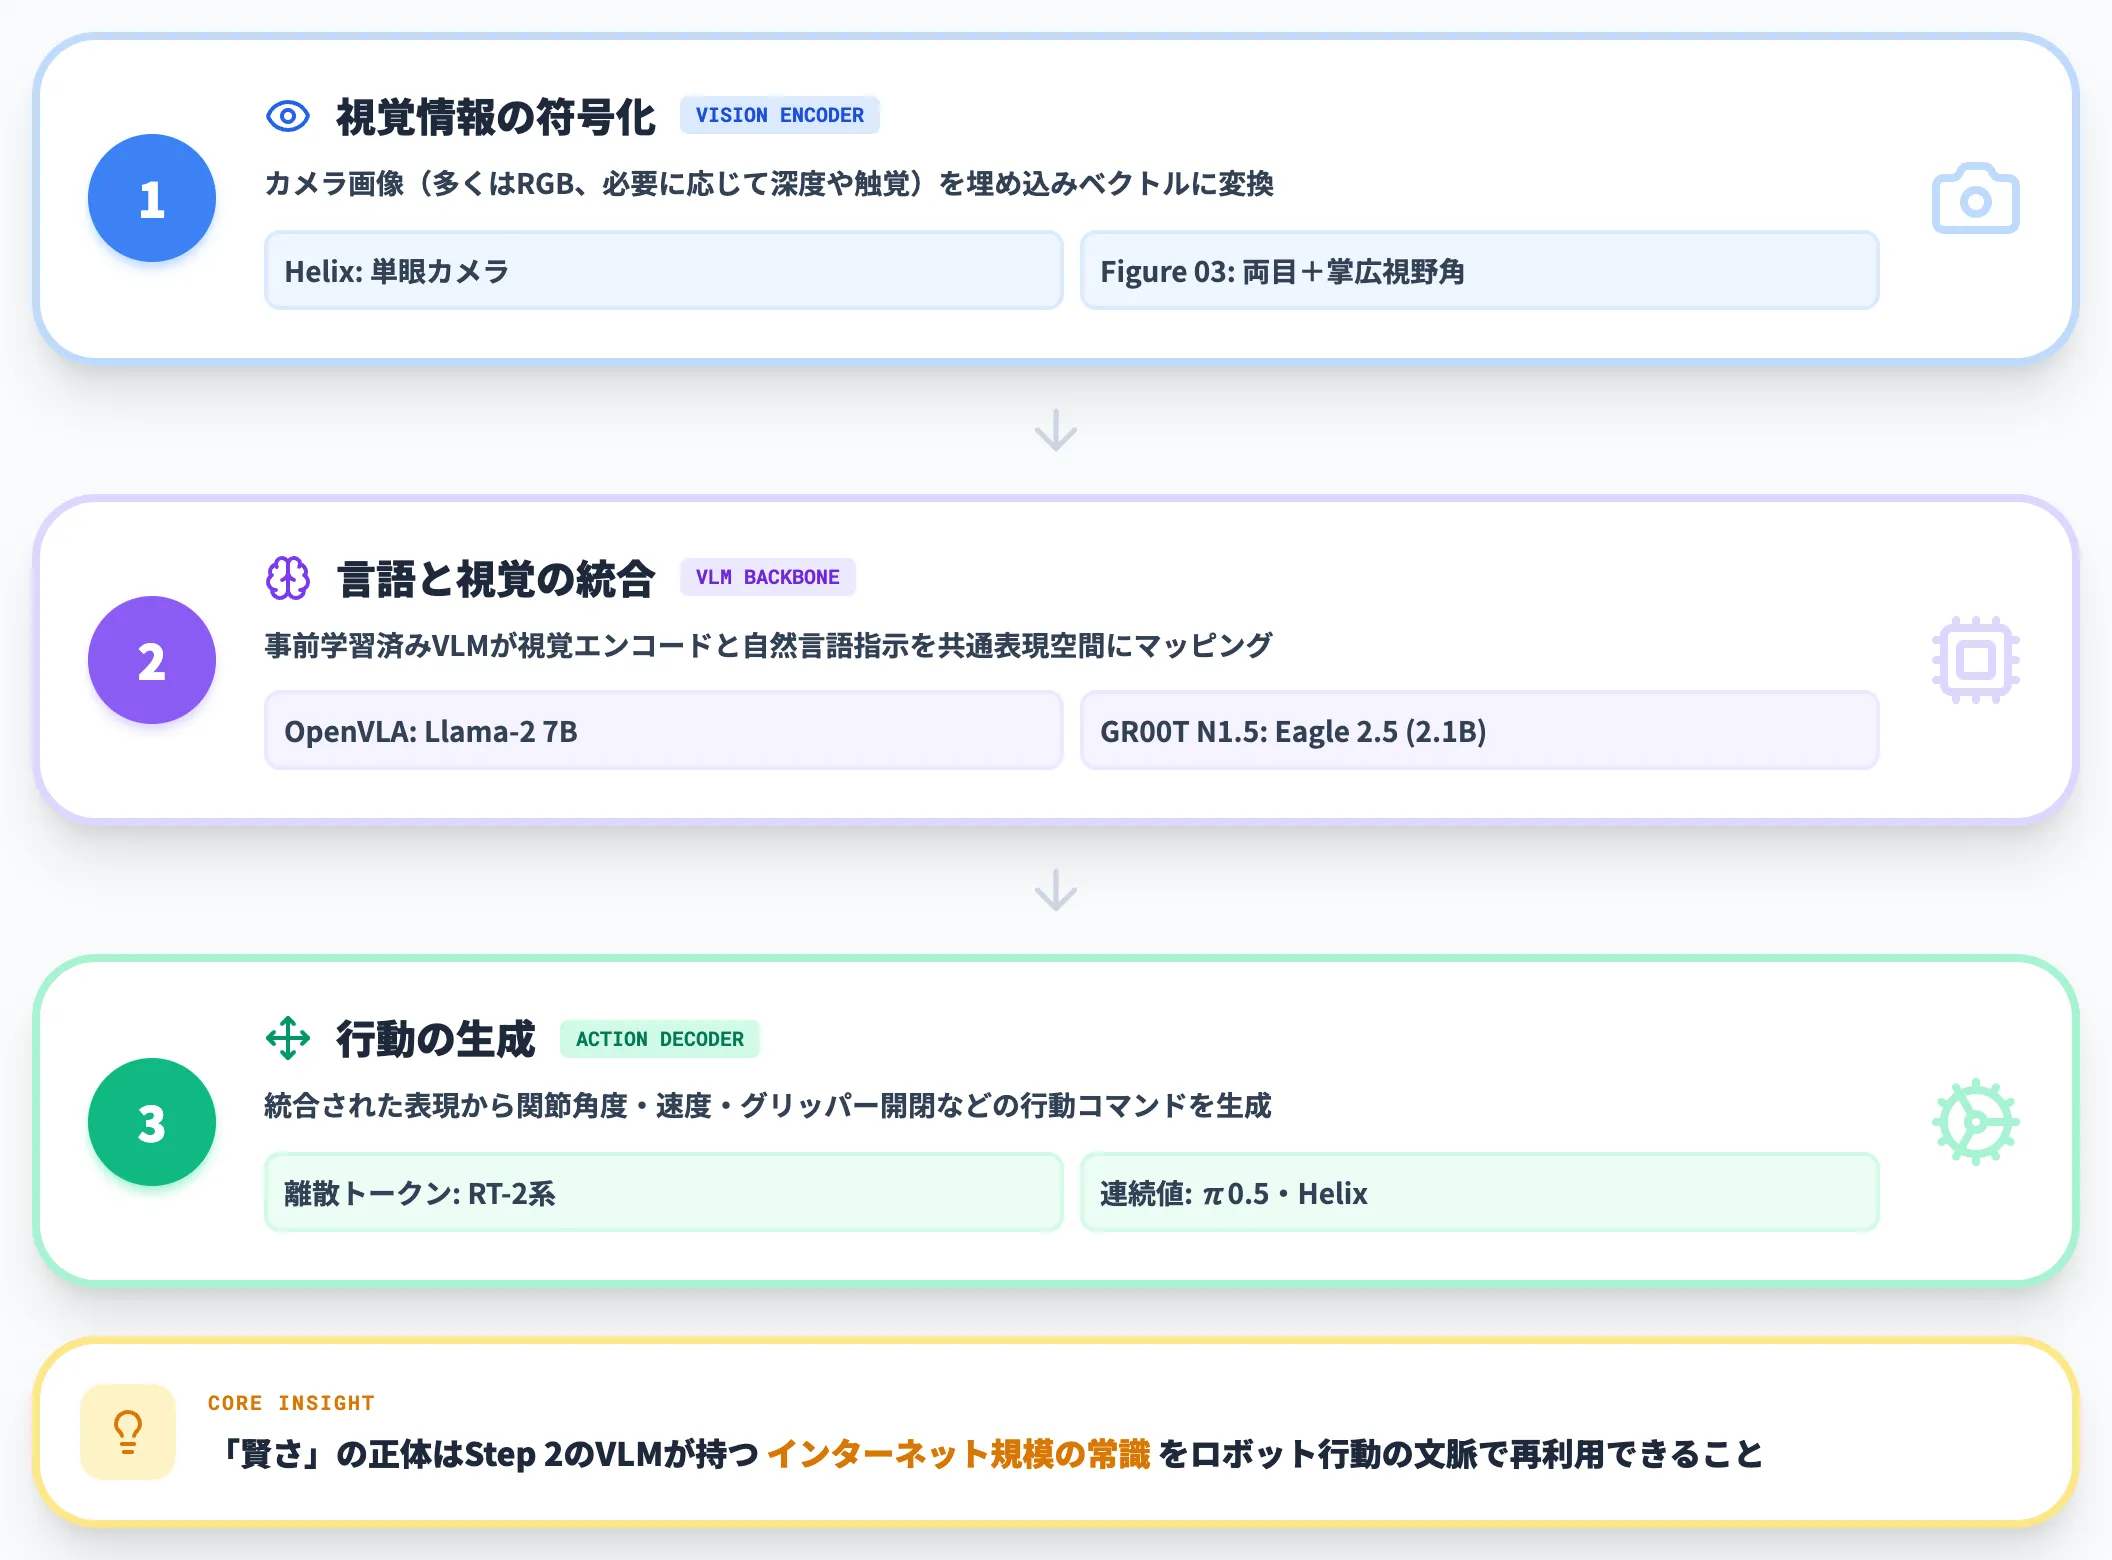Select the Helix: 単眼カメラ example box
The width and height of the screenshot is (2112, 1560).
point(663,270)
